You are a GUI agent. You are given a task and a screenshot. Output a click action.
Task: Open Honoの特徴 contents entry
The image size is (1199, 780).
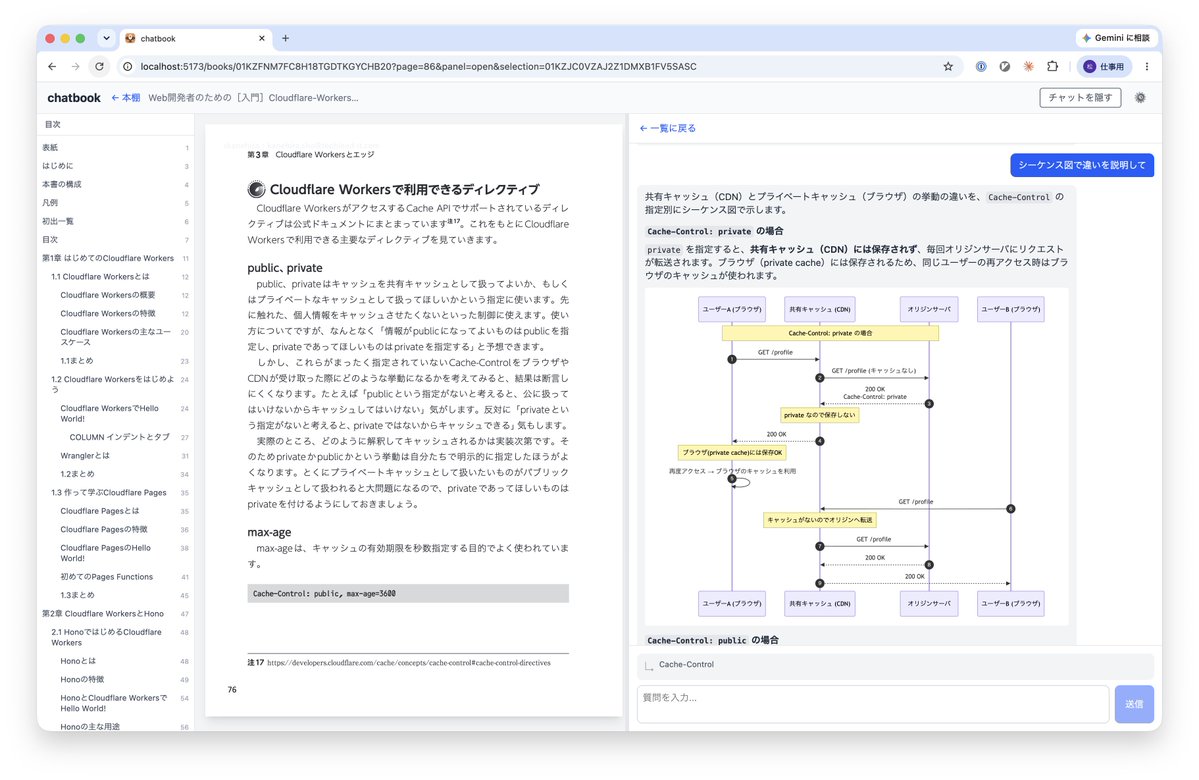pyautogui.click(x=115, y=680)
